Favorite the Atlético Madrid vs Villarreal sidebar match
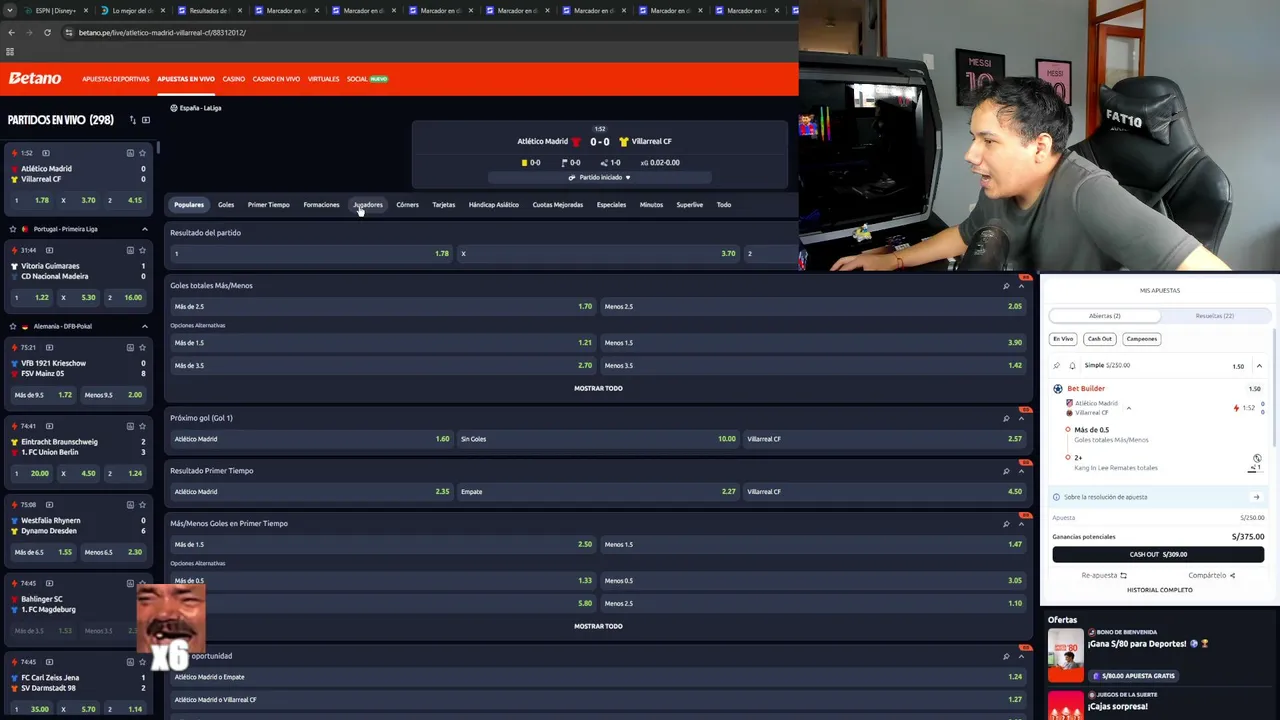 tap(142, 153)
